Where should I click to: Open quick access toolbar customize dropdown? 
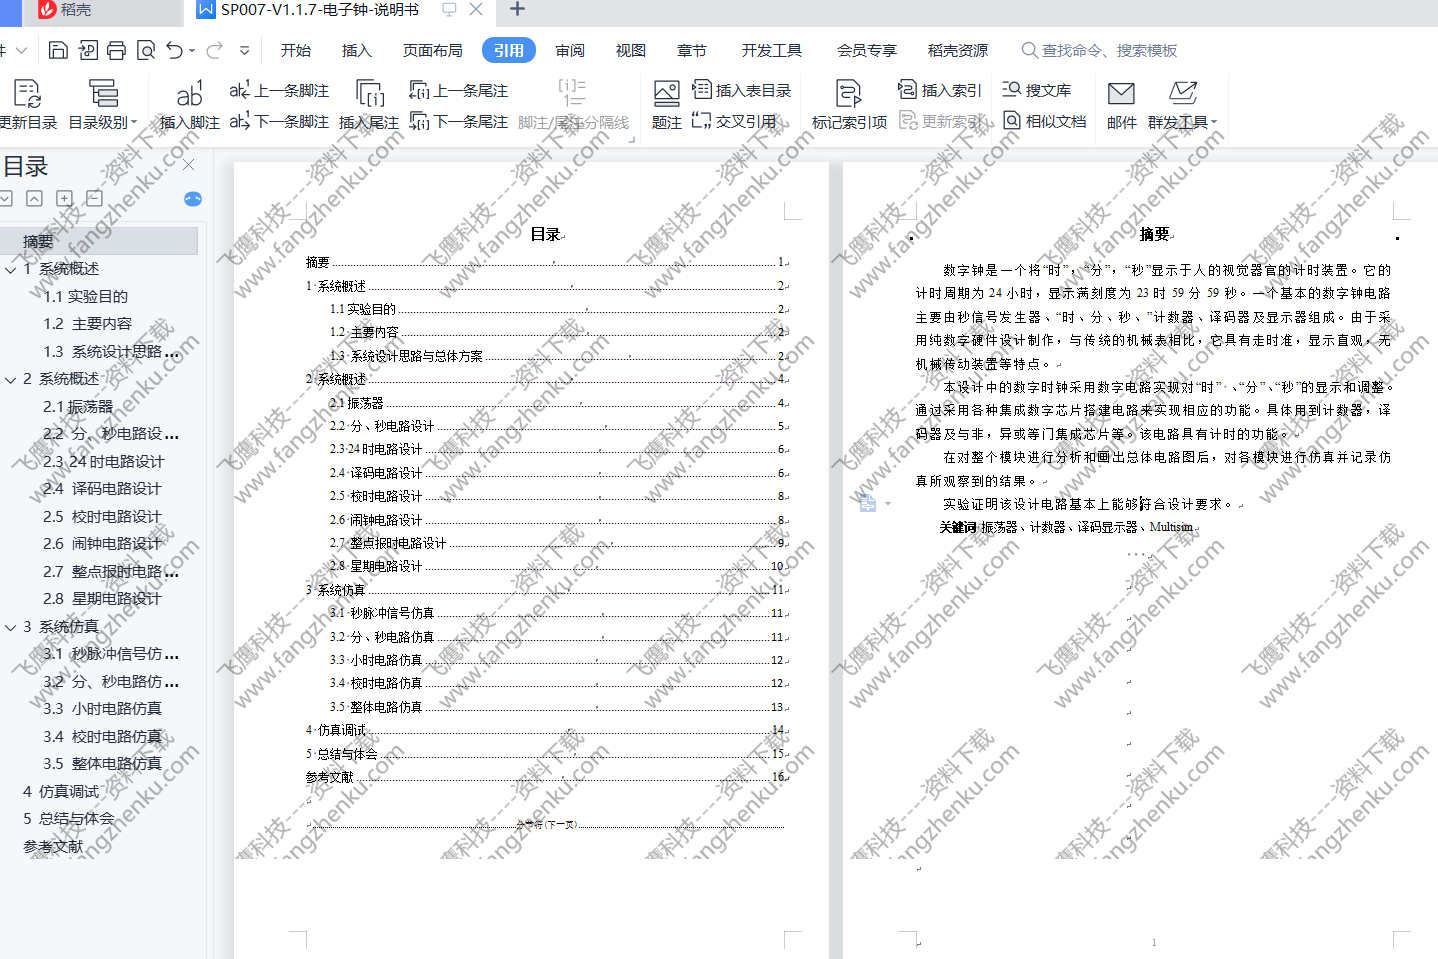245,50
